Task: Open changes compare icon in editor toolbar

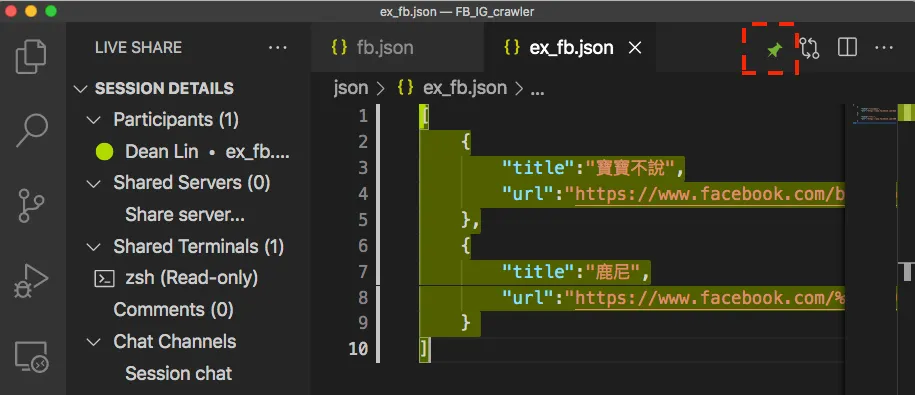Action: 810,48
